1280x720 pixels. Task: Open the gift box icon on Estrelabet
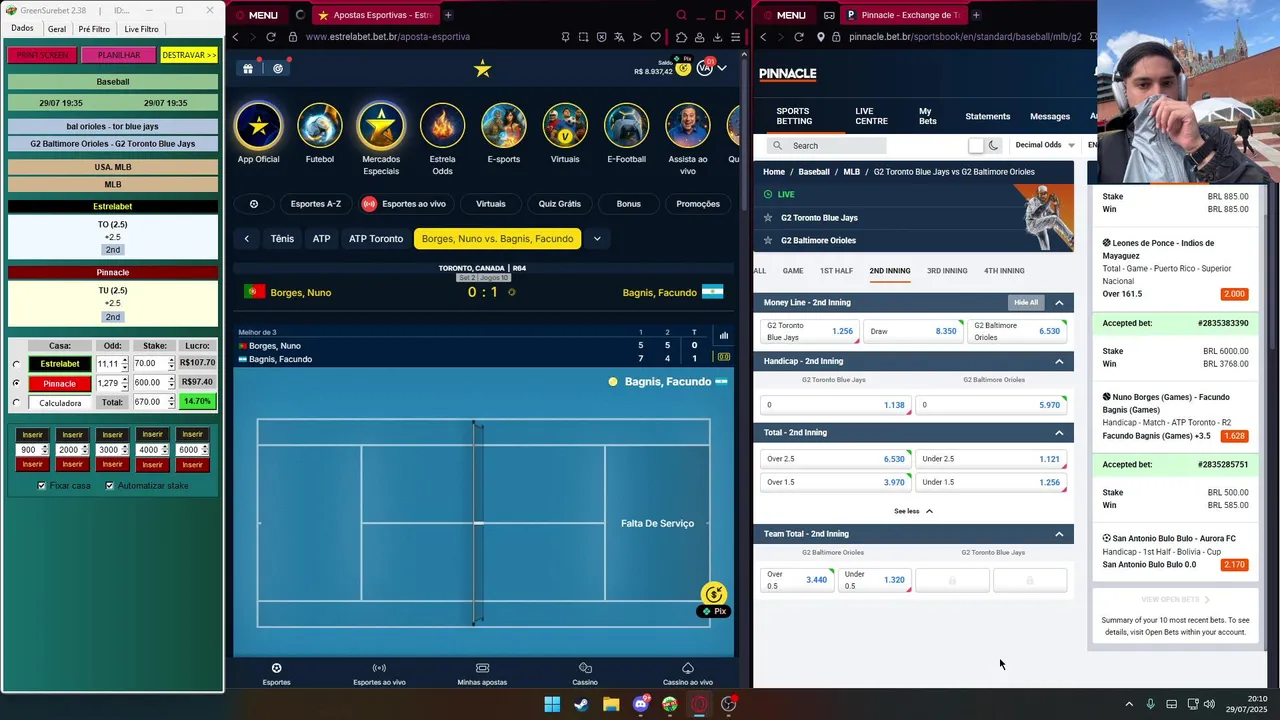pyautogui.click(x=247, y=68)
